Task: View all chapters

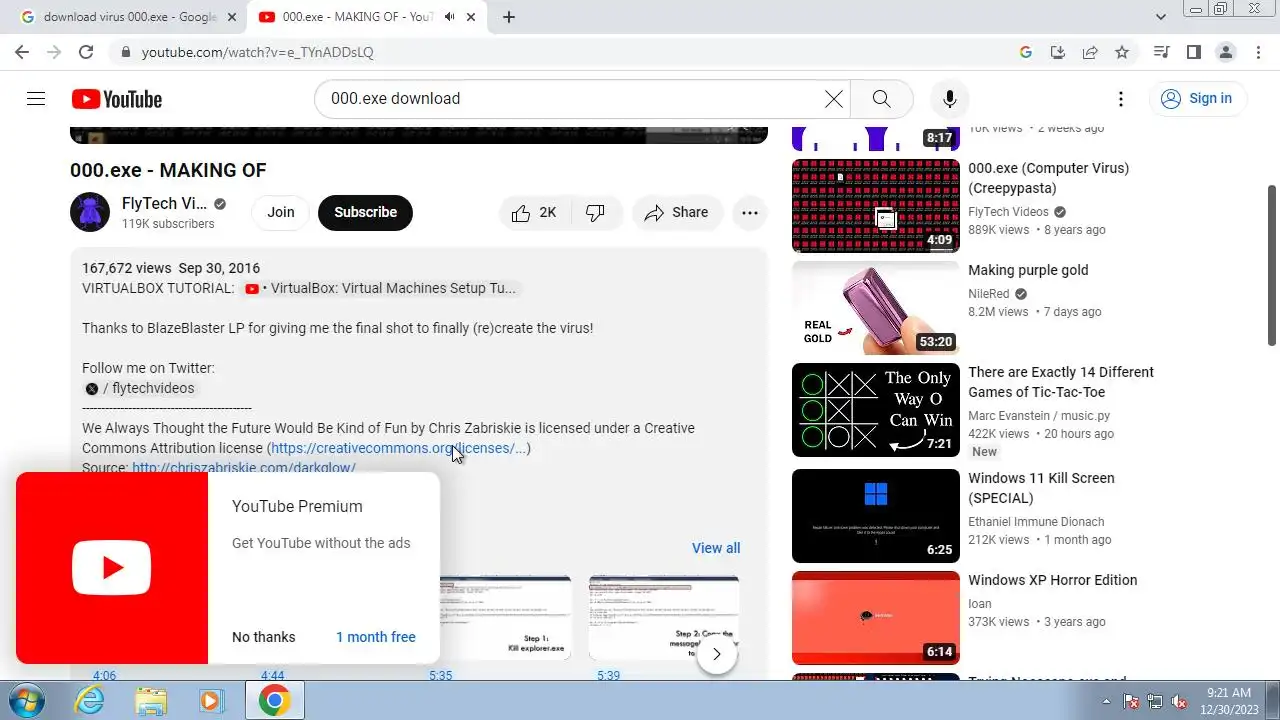Action: pos(716,548)
